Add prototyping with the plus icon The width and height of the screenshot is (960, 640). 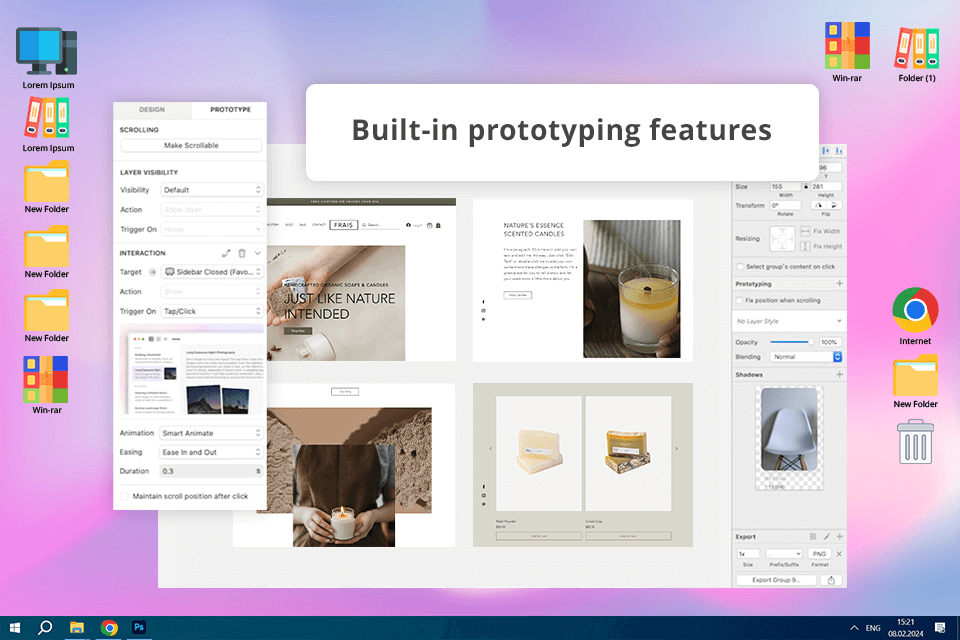(839, 284)
